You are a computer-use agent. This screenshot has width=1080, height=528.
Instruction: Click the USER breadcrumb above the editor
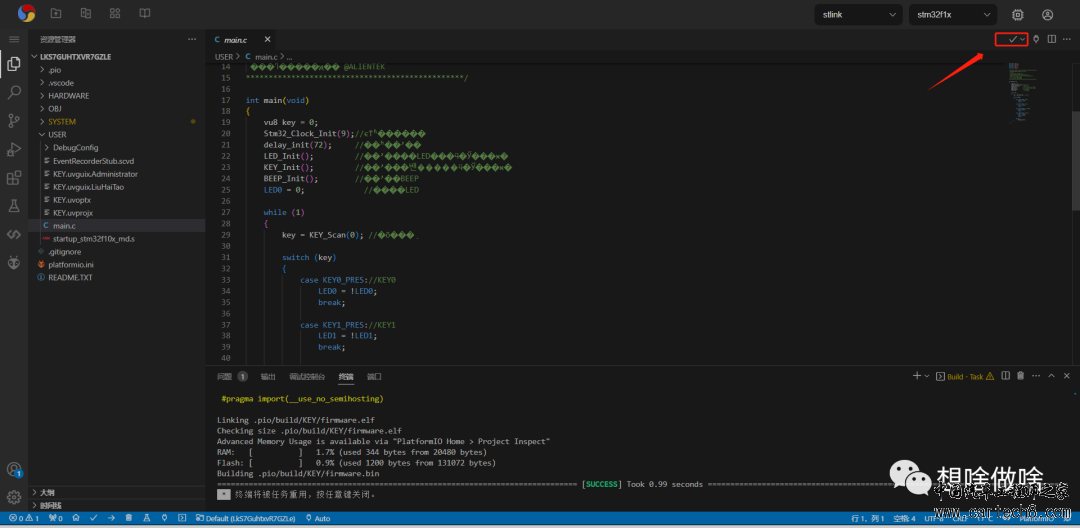coord(224,56)
